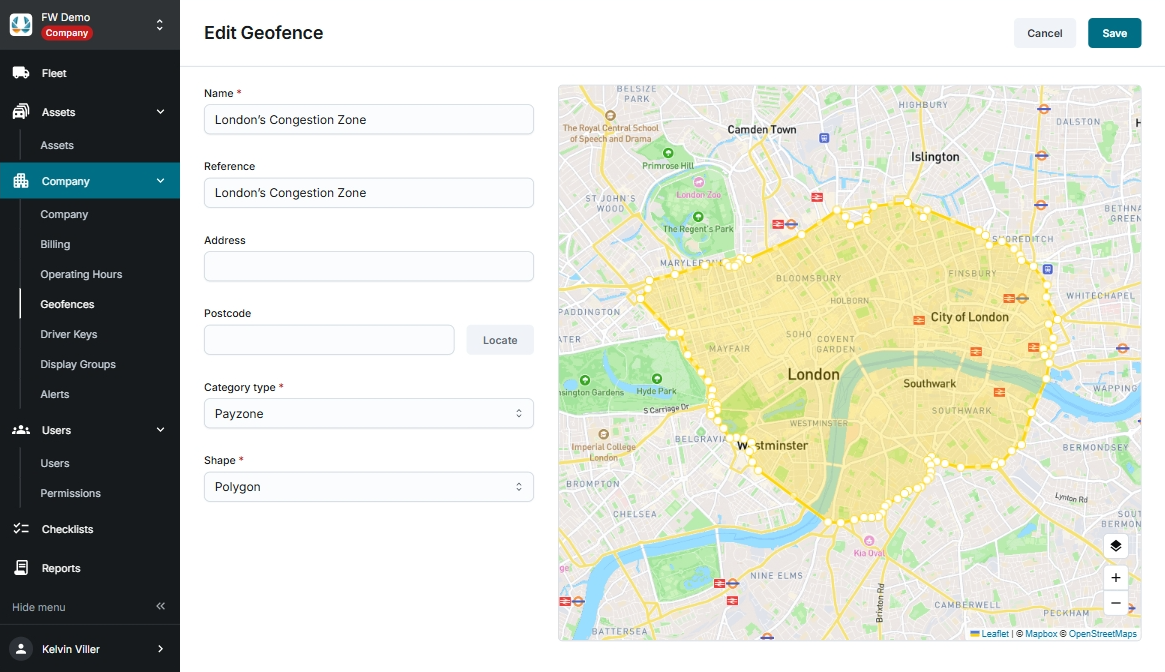Screen dimensions: 1165x672
Task: Focus the Postcode input field
Action: point(329,340)
